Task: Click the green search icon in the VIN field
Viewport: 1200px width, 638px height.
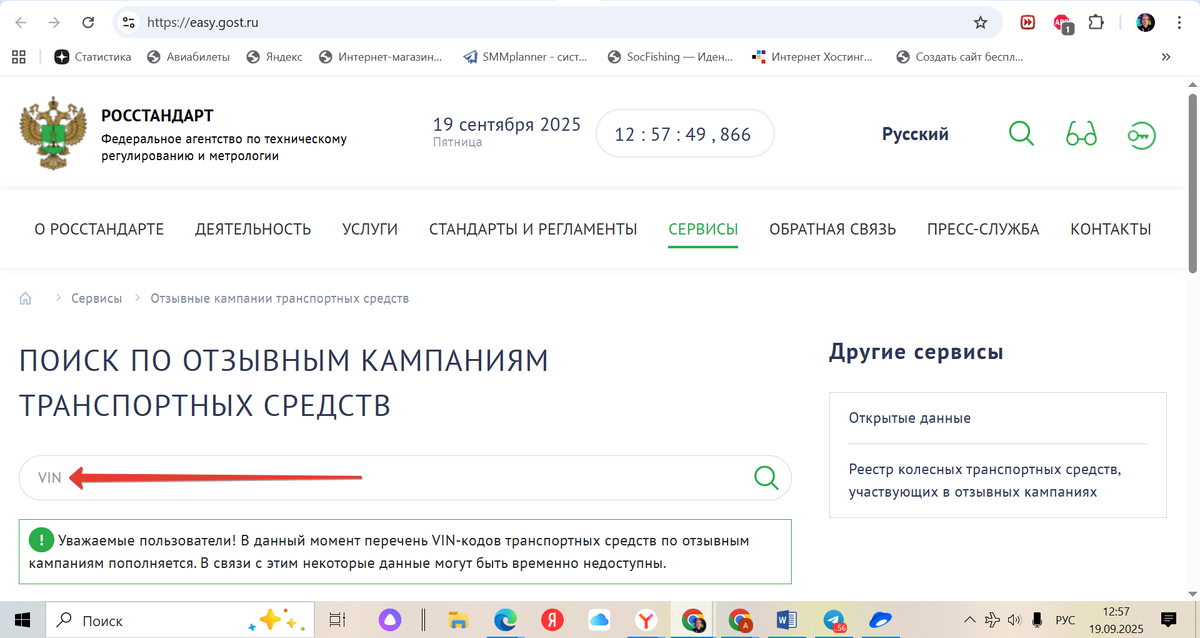Action: click(766, 477)
